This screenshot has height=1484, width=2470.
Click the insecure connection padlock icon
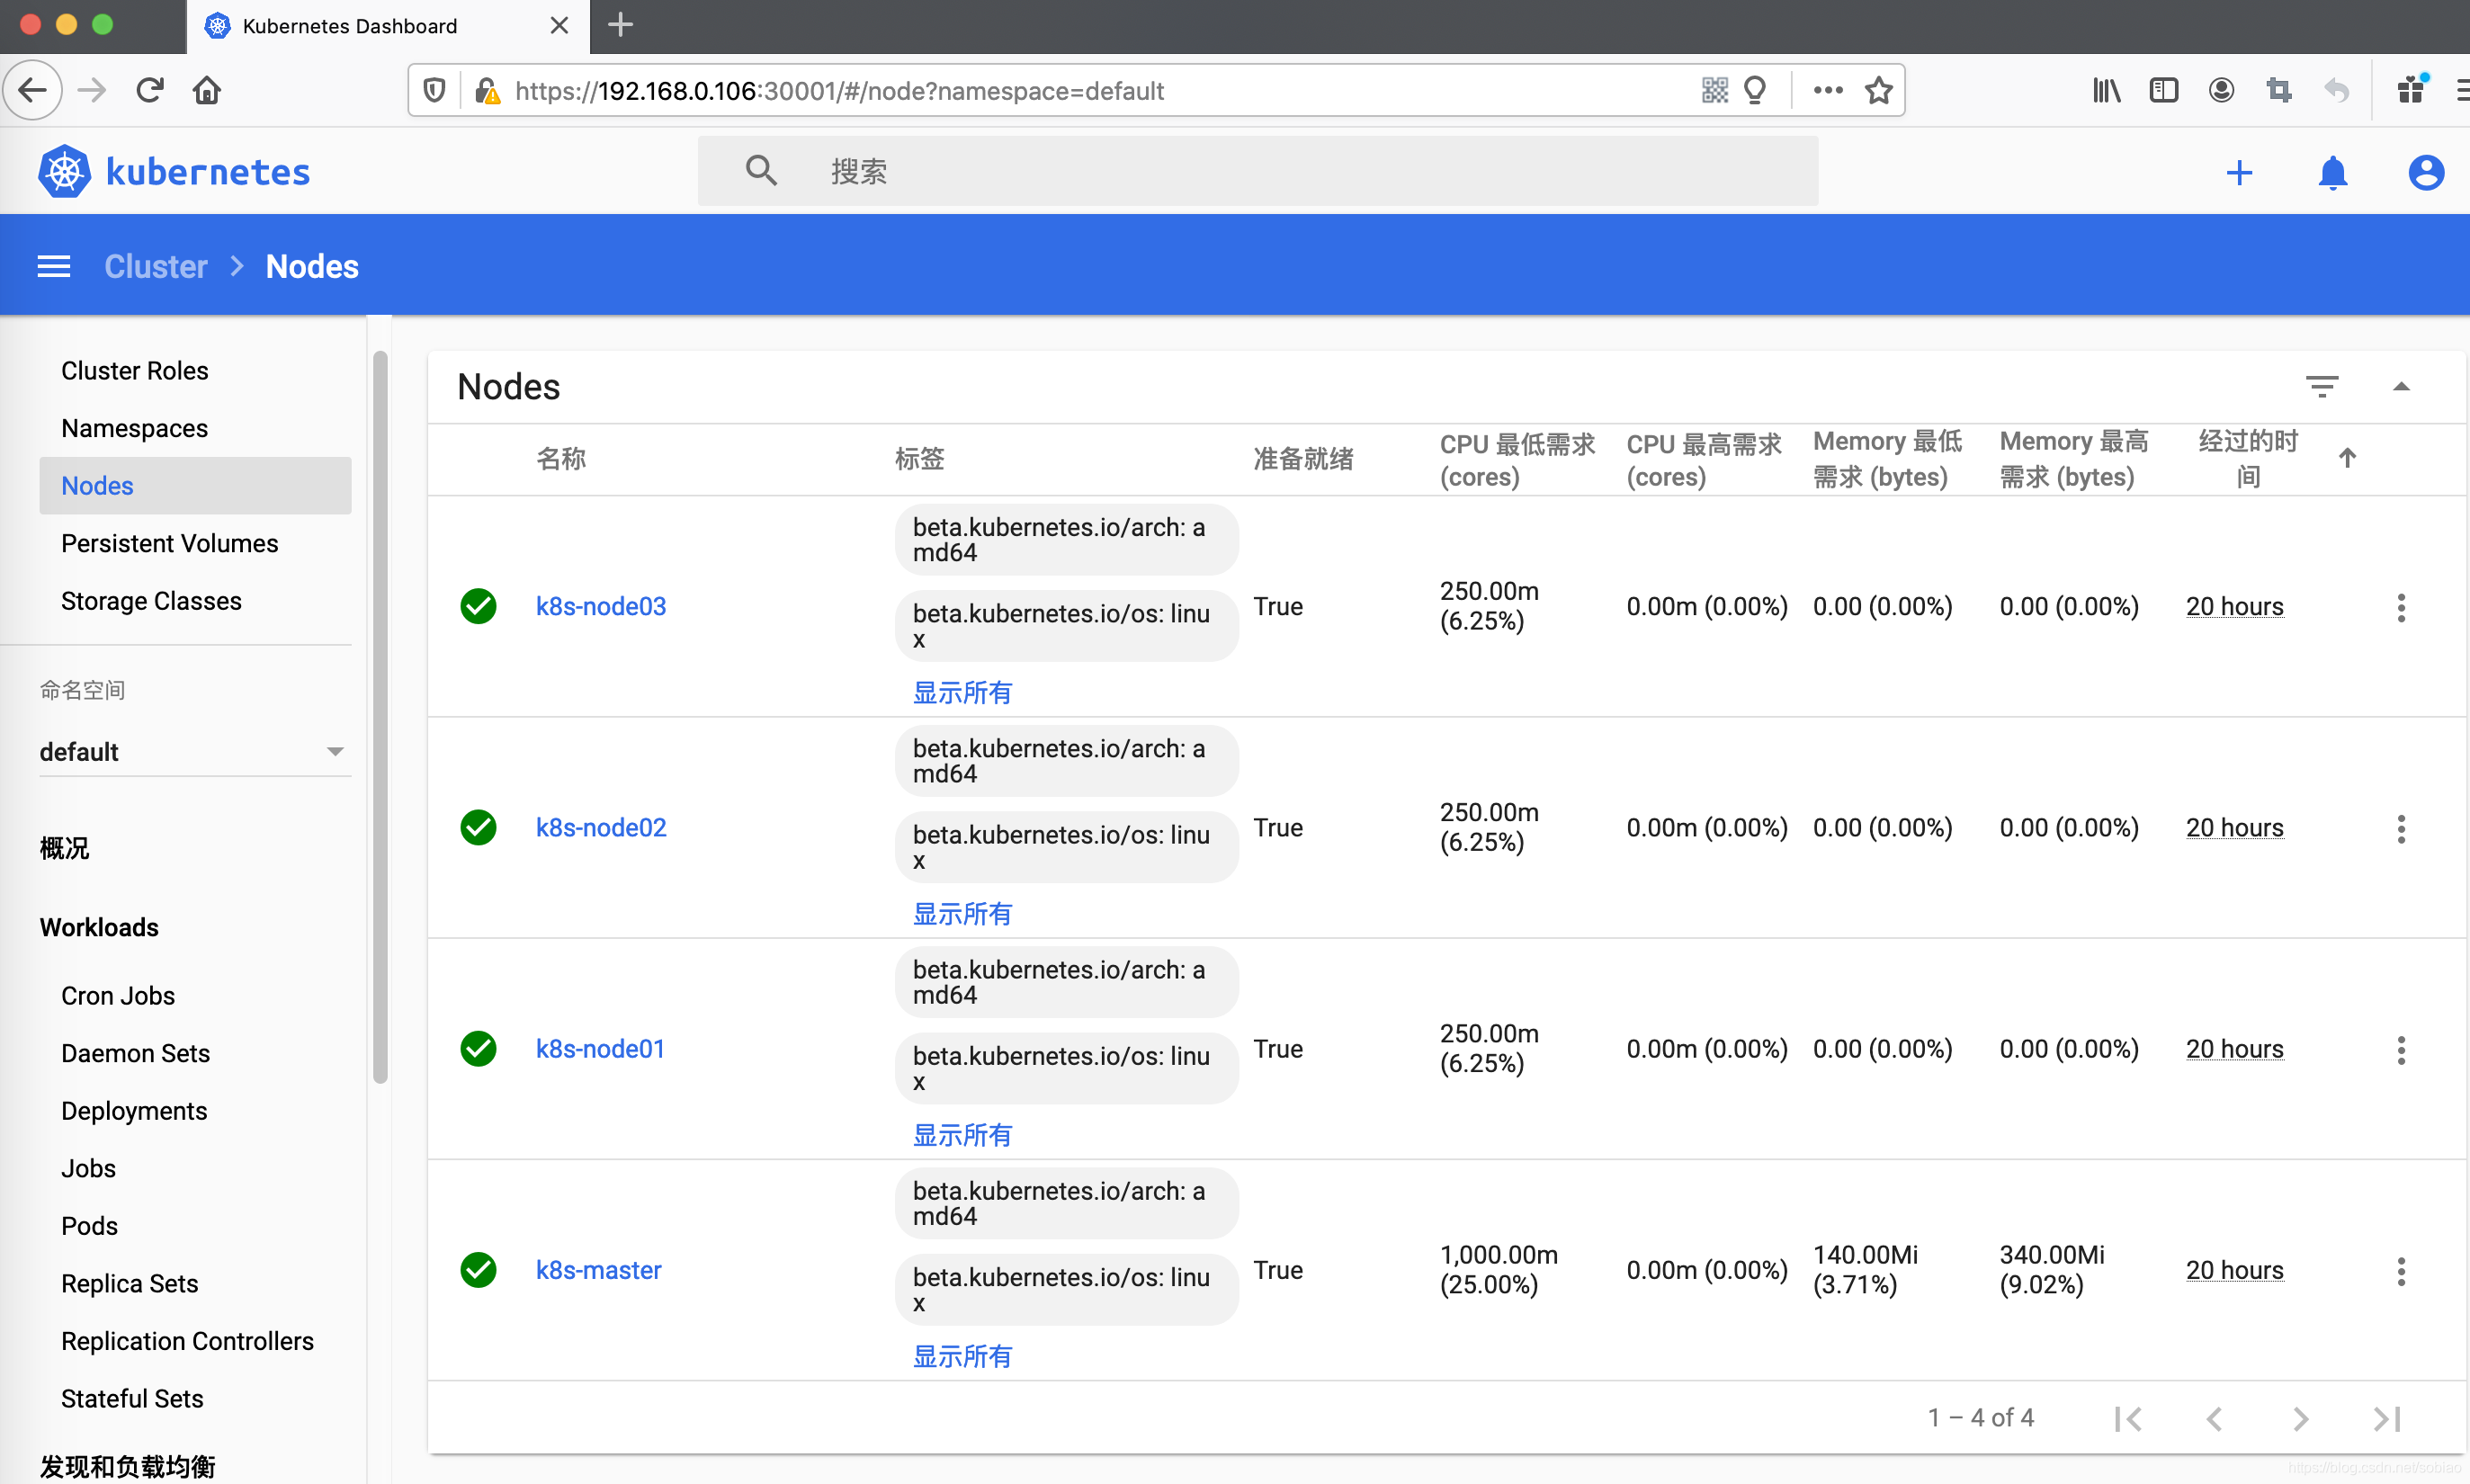(x=487, y=91)
